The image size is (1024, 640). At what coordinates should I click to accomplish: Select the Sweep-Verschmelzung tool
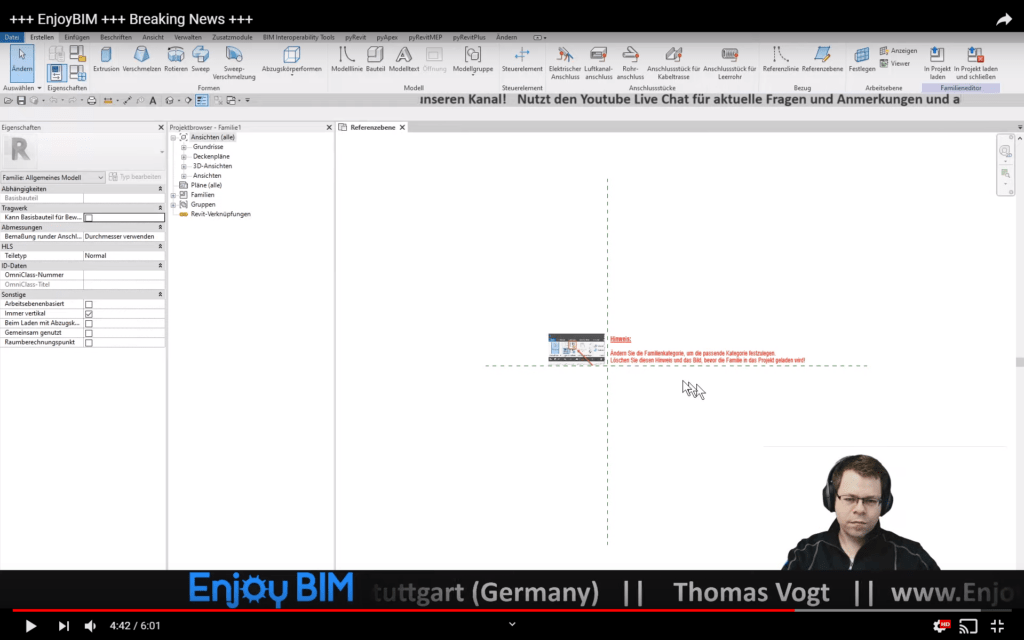coord(234,63)
